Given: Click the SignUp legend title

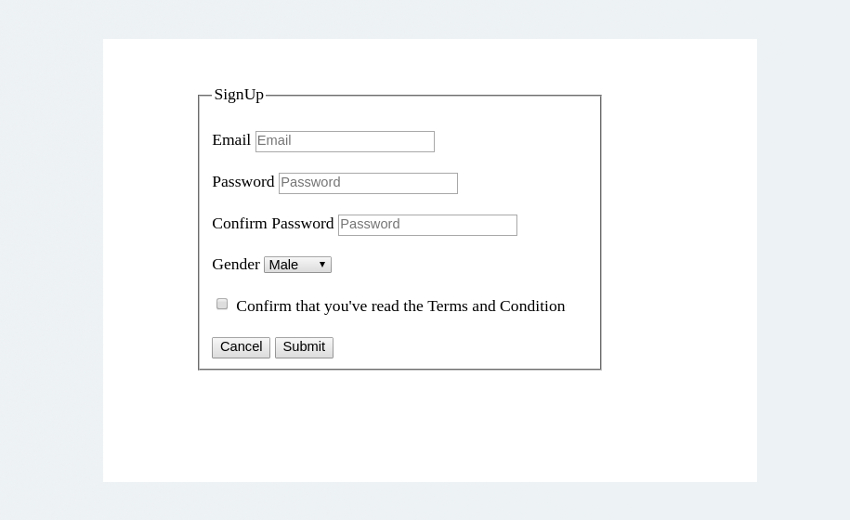Looking at the screenshot, I should coord(239,95).
